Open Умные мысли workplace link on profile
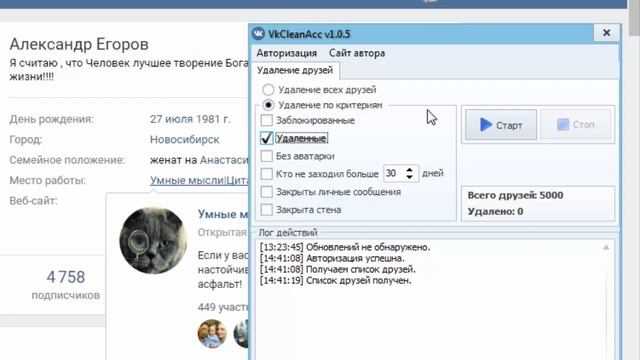This screenshot has height=360, width=640. click(199, 180)
